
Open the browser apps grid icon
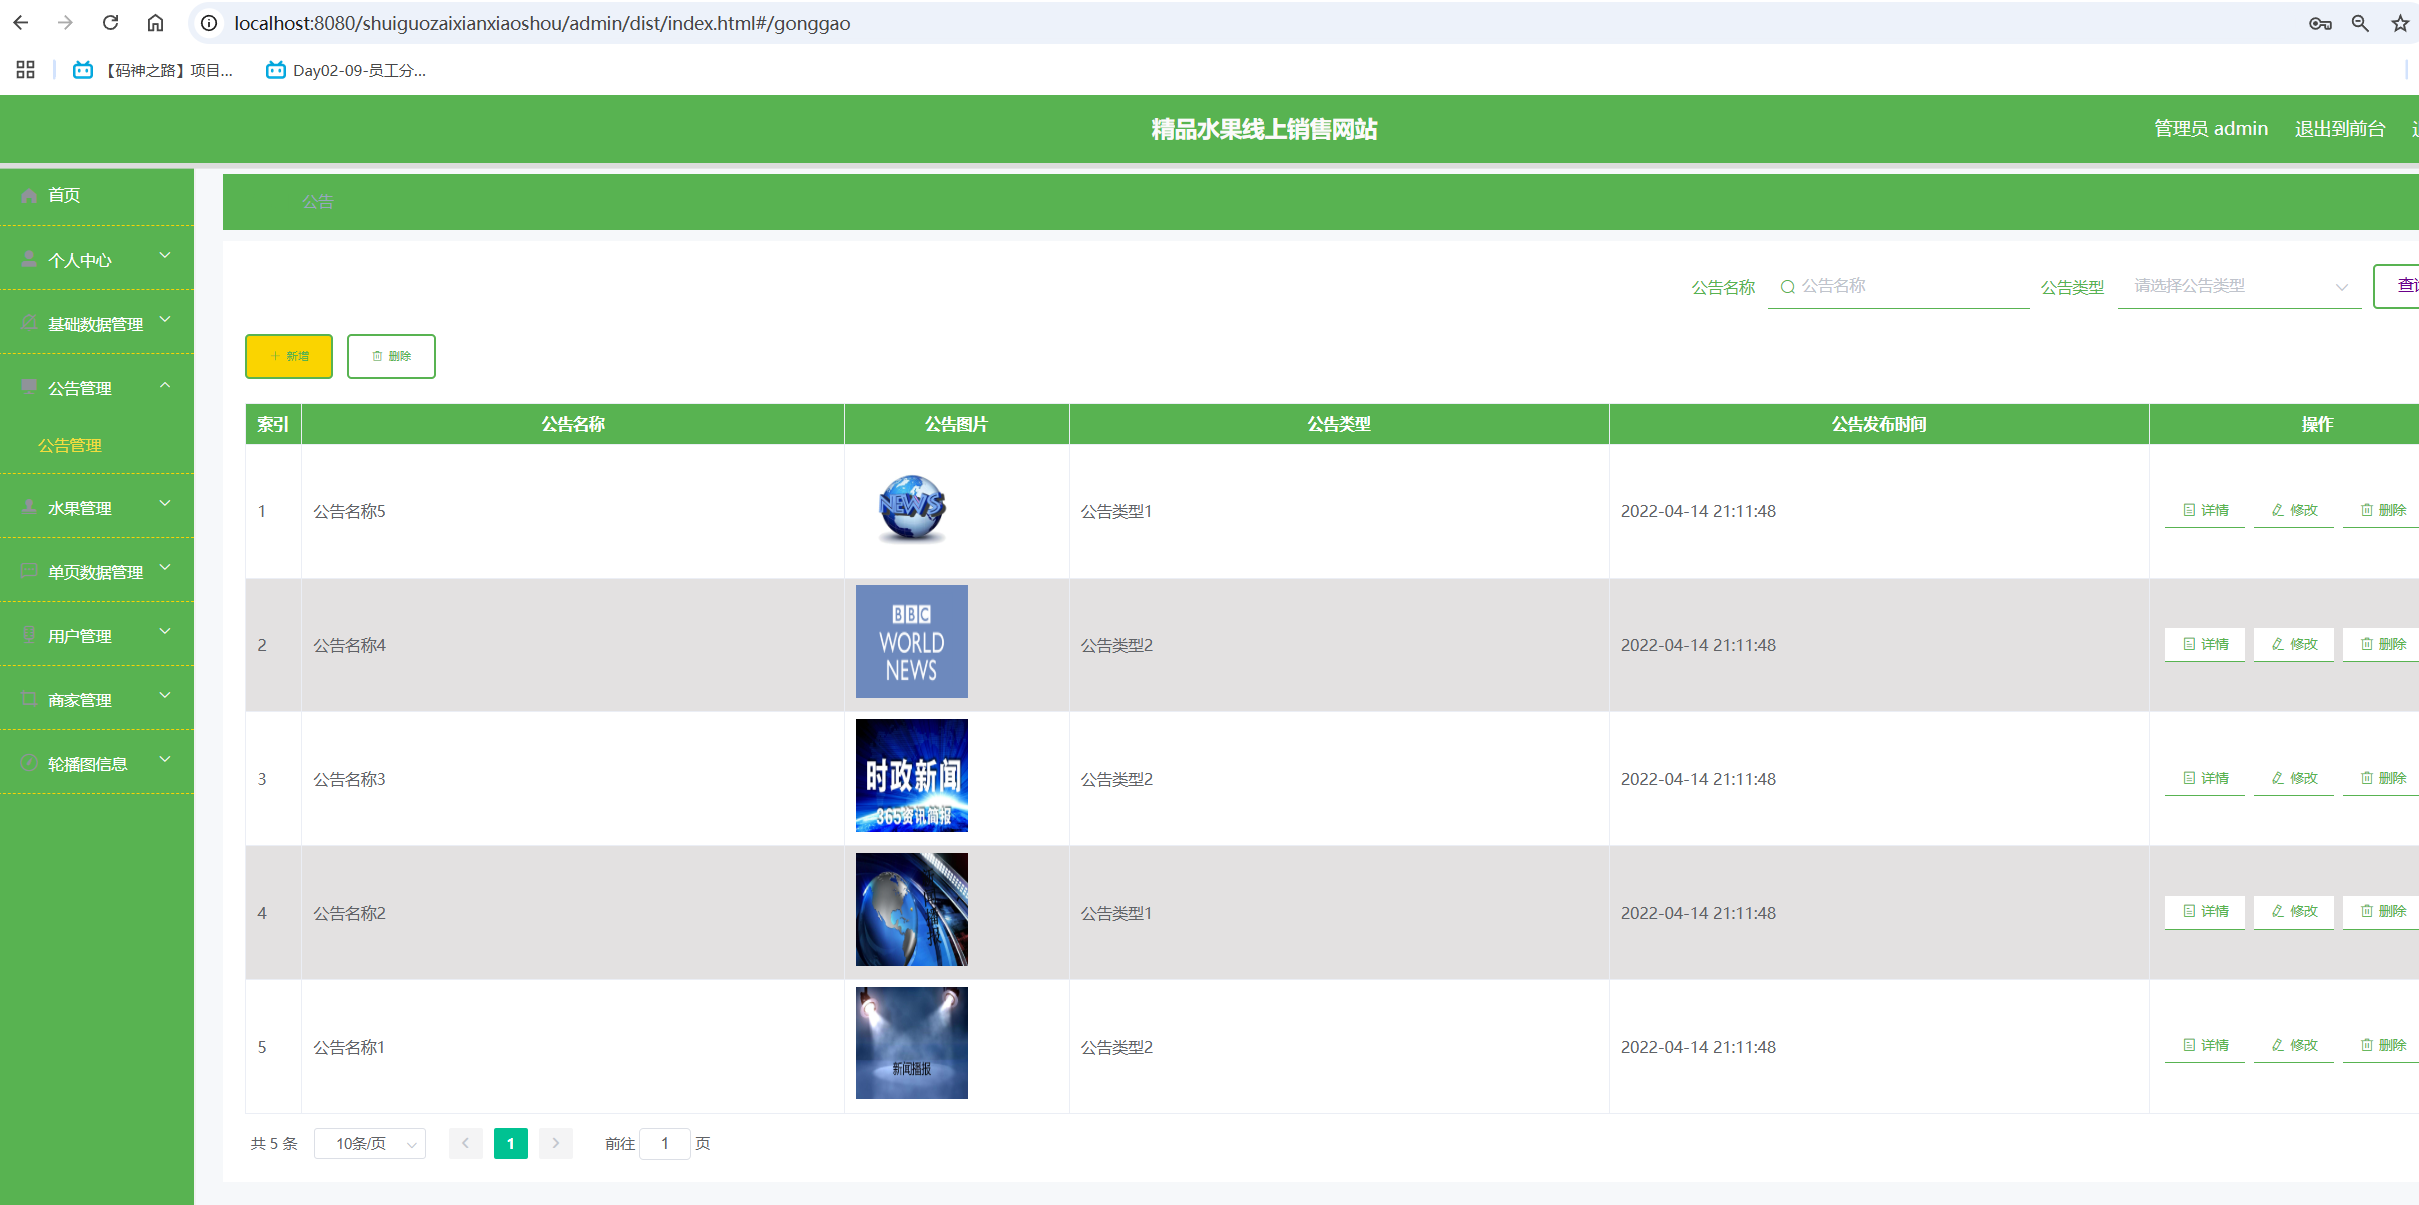pyautogui.click(x=25, y=69)
